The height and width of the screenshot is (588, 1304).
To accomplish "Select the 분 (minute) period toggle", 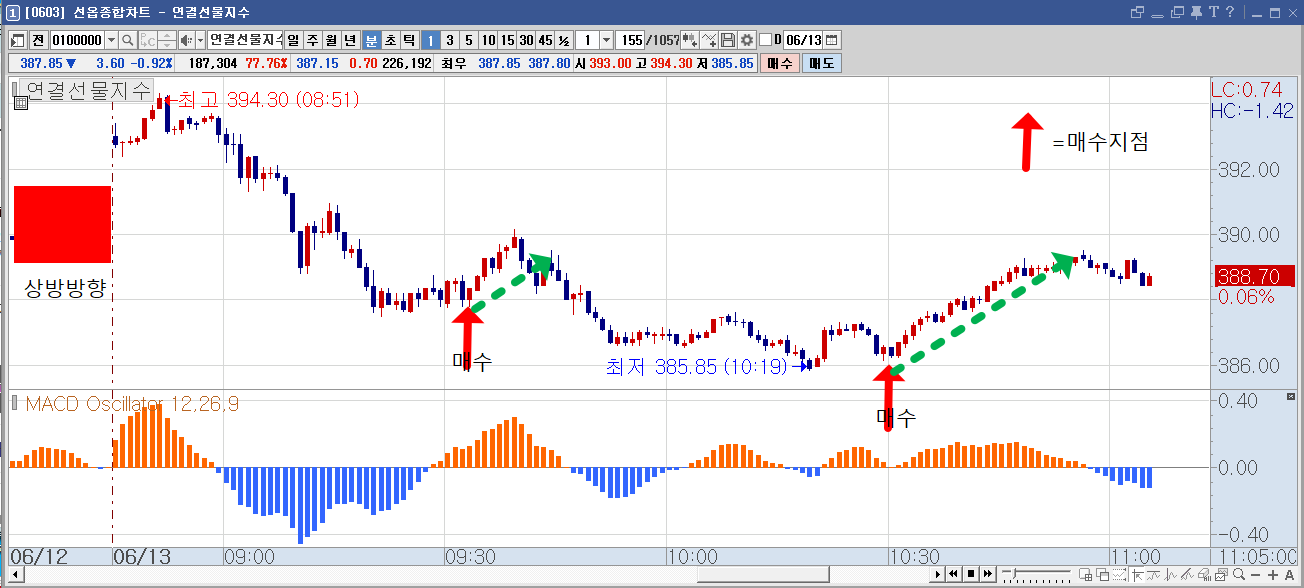I will [371, 40].
